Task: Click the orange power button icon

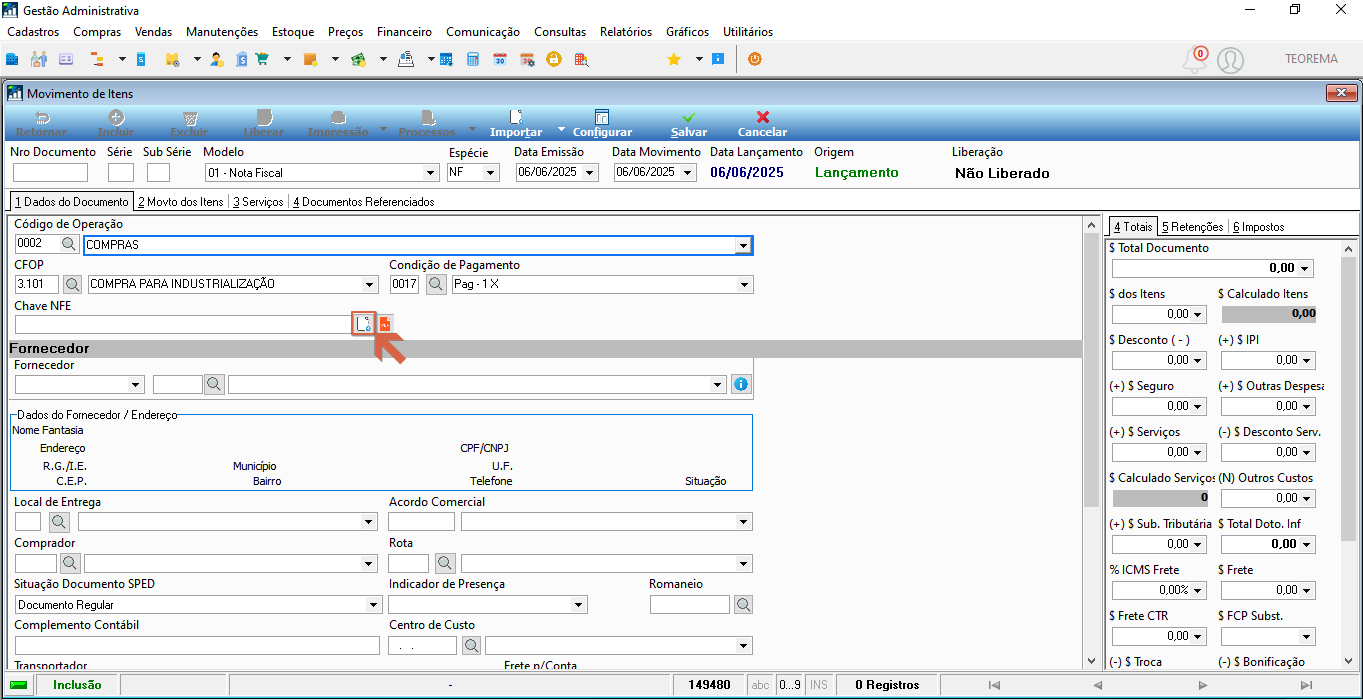Action: (x=754, y=59)
